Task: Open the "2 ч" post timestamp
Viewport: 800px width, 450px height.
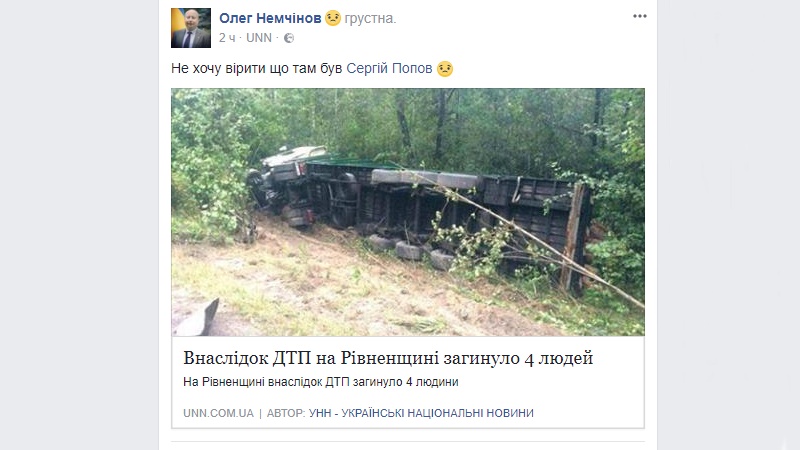Action: [227, 38]
